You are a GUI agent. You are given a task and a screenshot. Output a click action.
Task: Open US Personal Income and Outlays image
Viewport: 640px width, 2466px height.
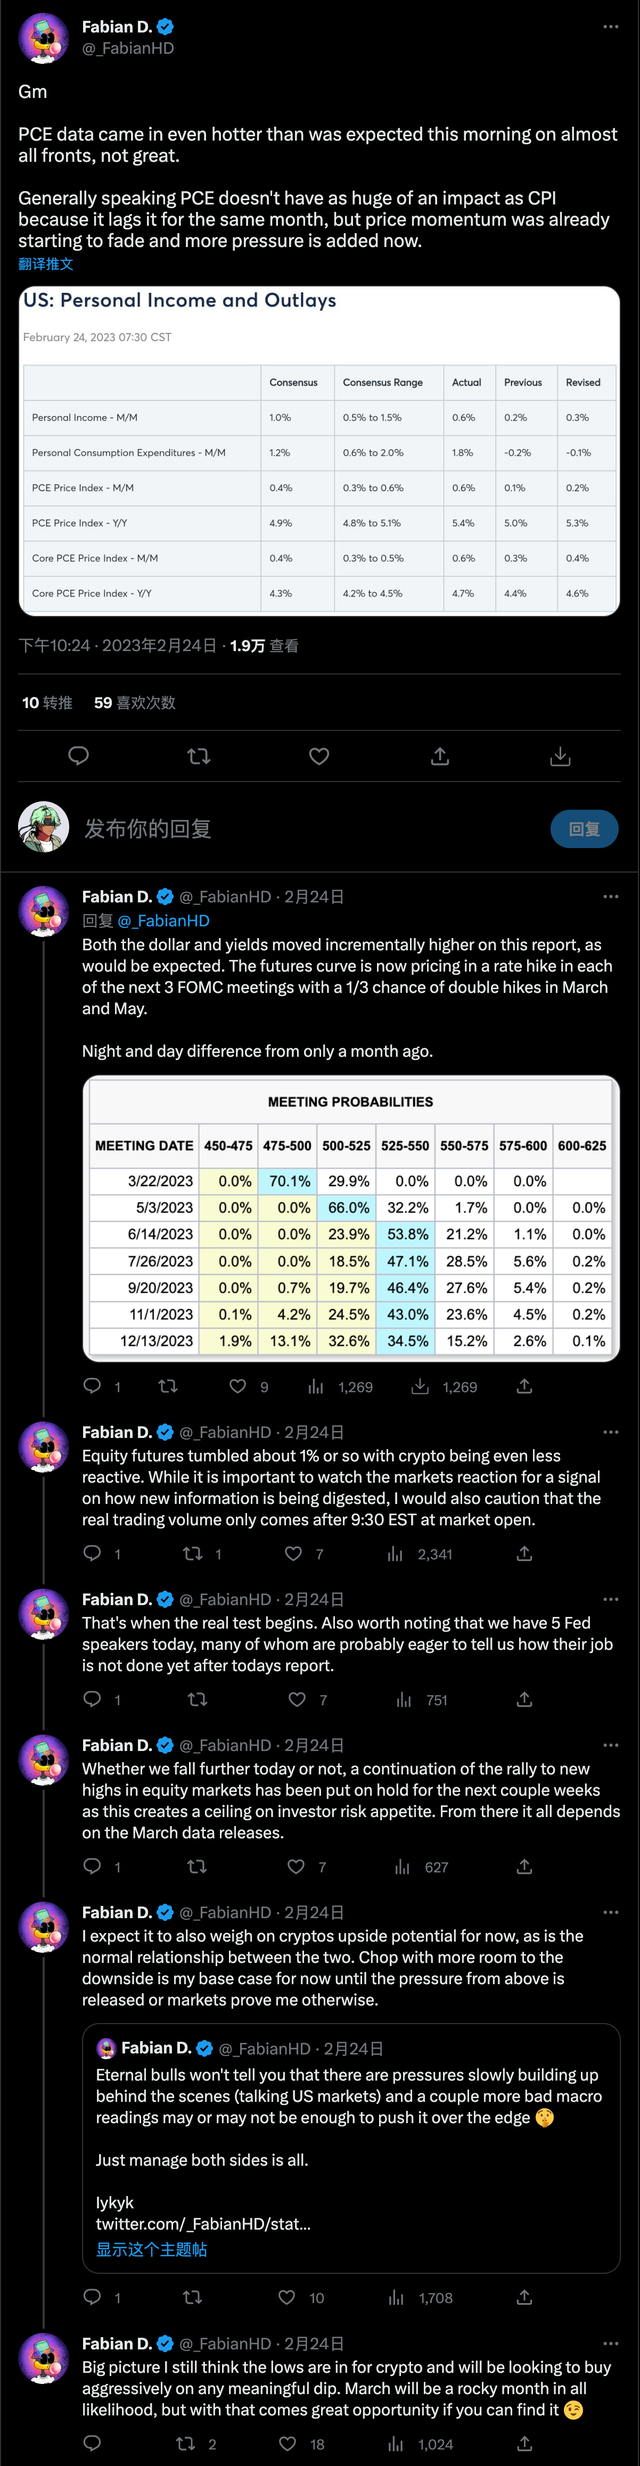[x=319, y=451]
